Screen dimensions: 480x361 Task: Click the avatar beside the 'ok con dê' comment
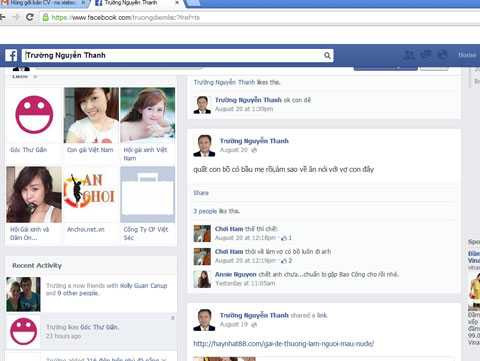pyautogui.click(x=202, y=105)
